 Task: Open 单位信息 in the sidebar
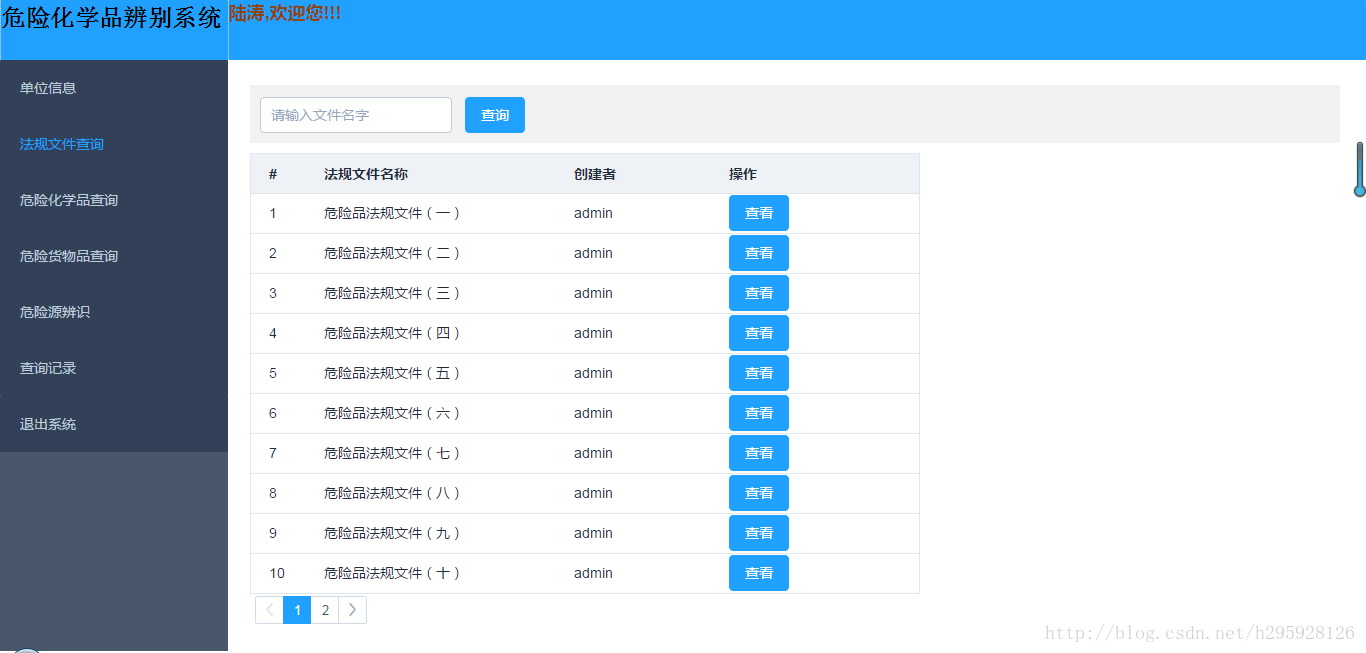(114, 88)
